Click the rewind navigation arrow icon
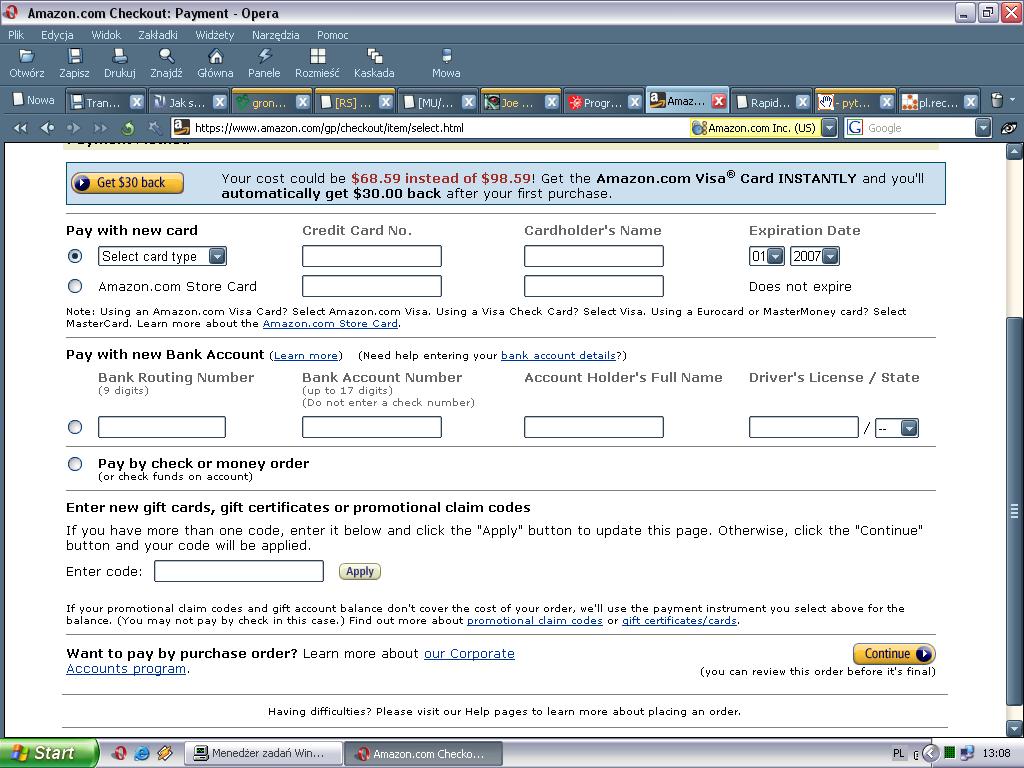The height and width of the screenshot is (768, 1024). tap(21, 128)
